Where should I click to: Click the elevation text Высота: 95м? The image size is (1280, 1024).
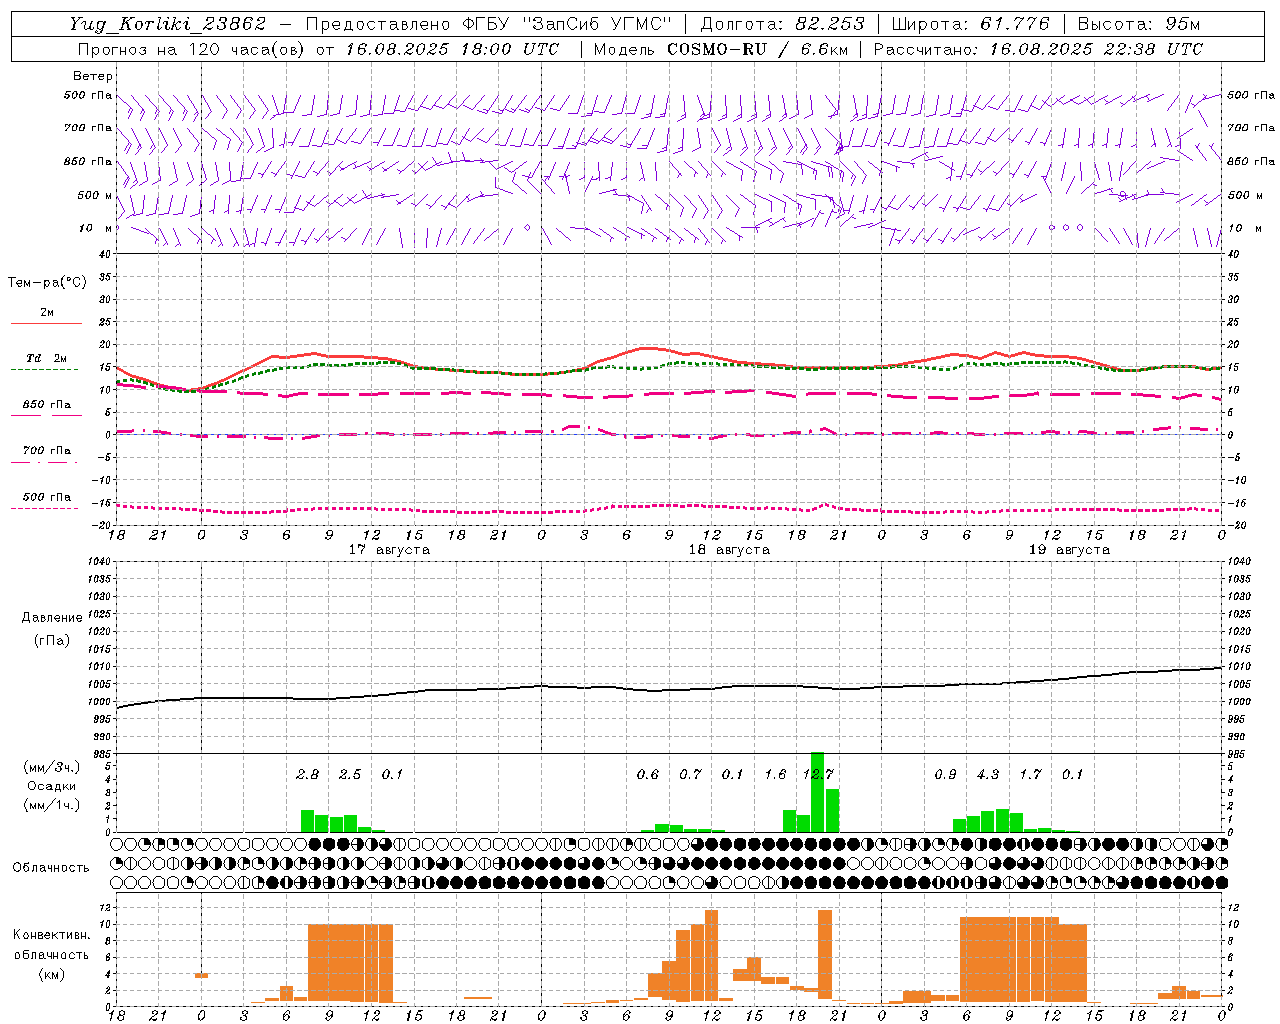[1138, 24]
